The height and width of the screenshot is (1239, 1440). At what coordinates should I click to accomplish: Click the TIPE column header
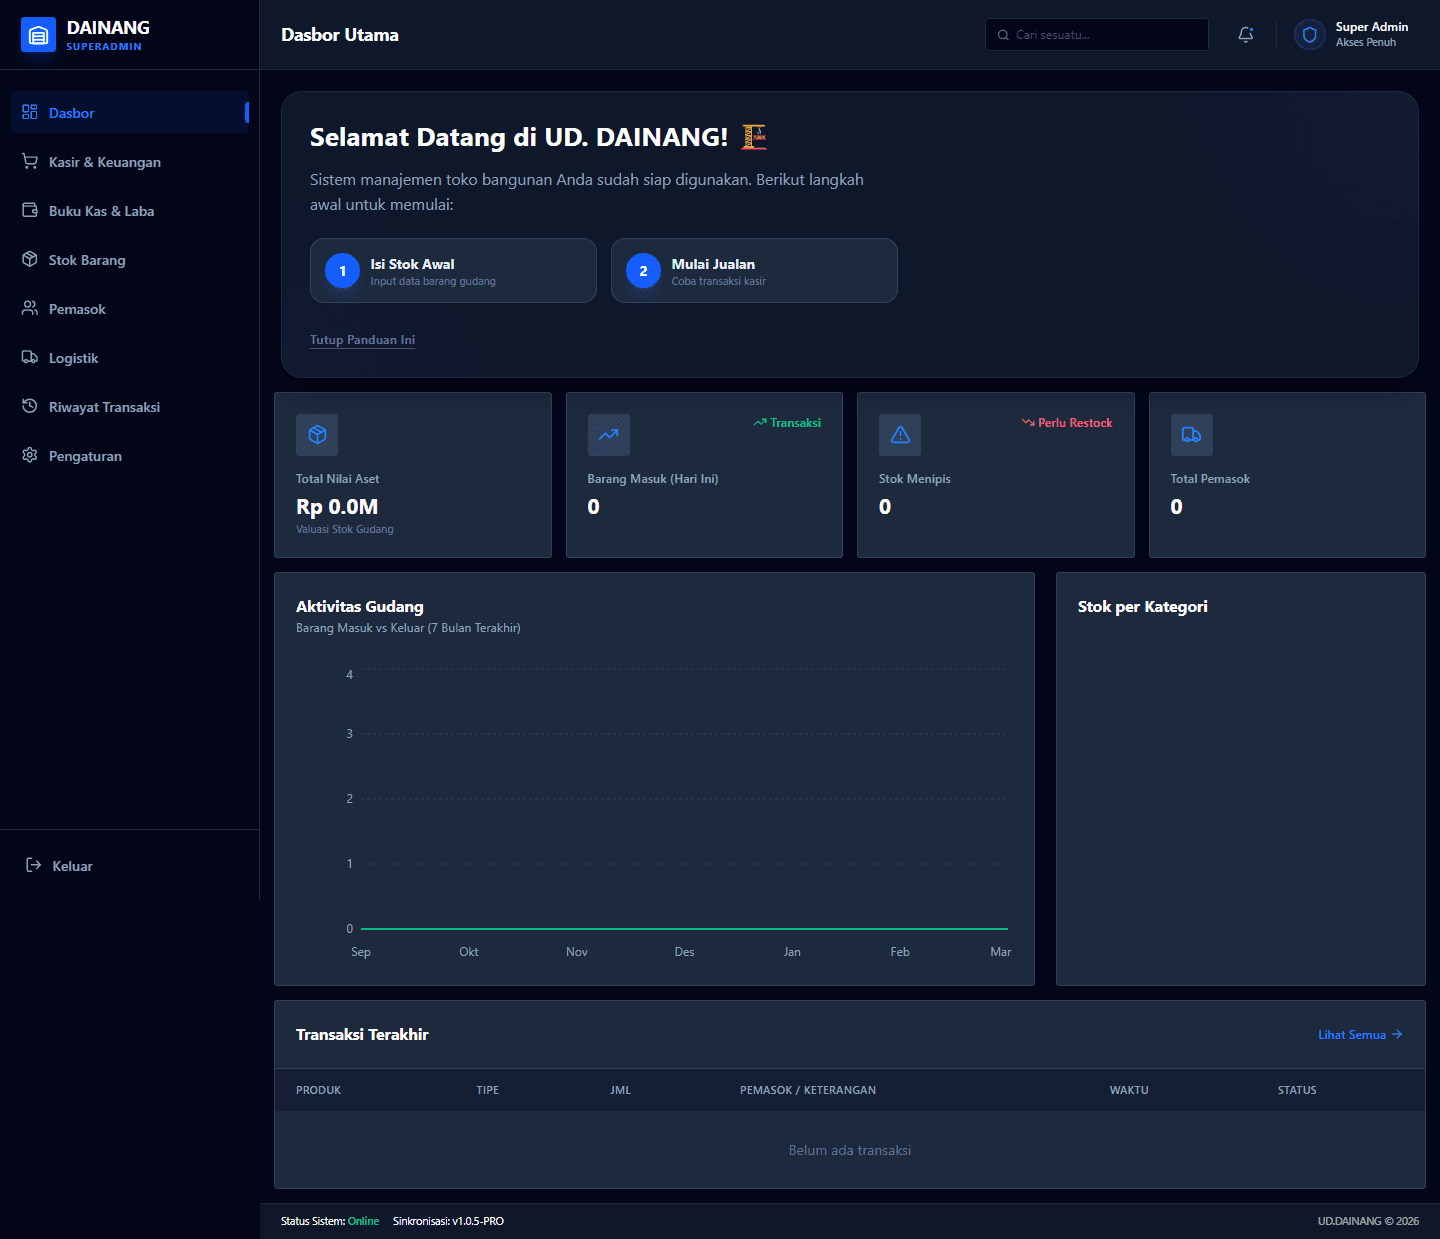(488, 1090)
